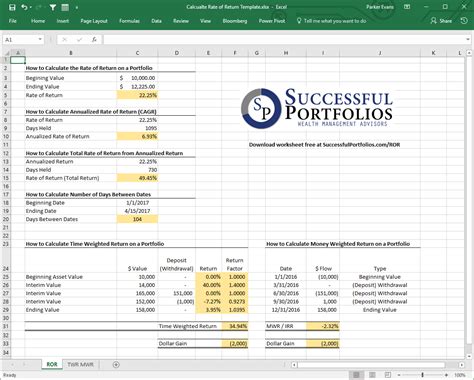Screen dimensions: 474x380
Task: Click the zoom out minus button
Action: [399, 375]
